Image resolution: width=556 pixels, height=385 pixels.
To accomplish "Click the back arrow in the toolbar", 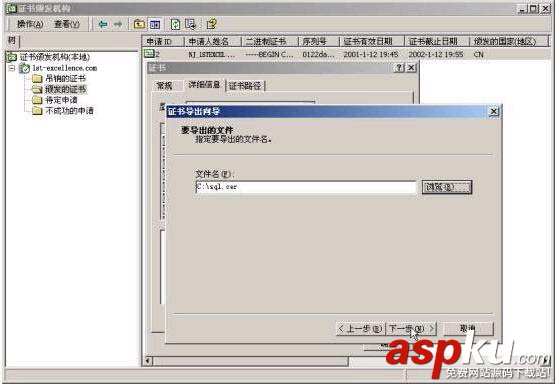I will (103, 24).
